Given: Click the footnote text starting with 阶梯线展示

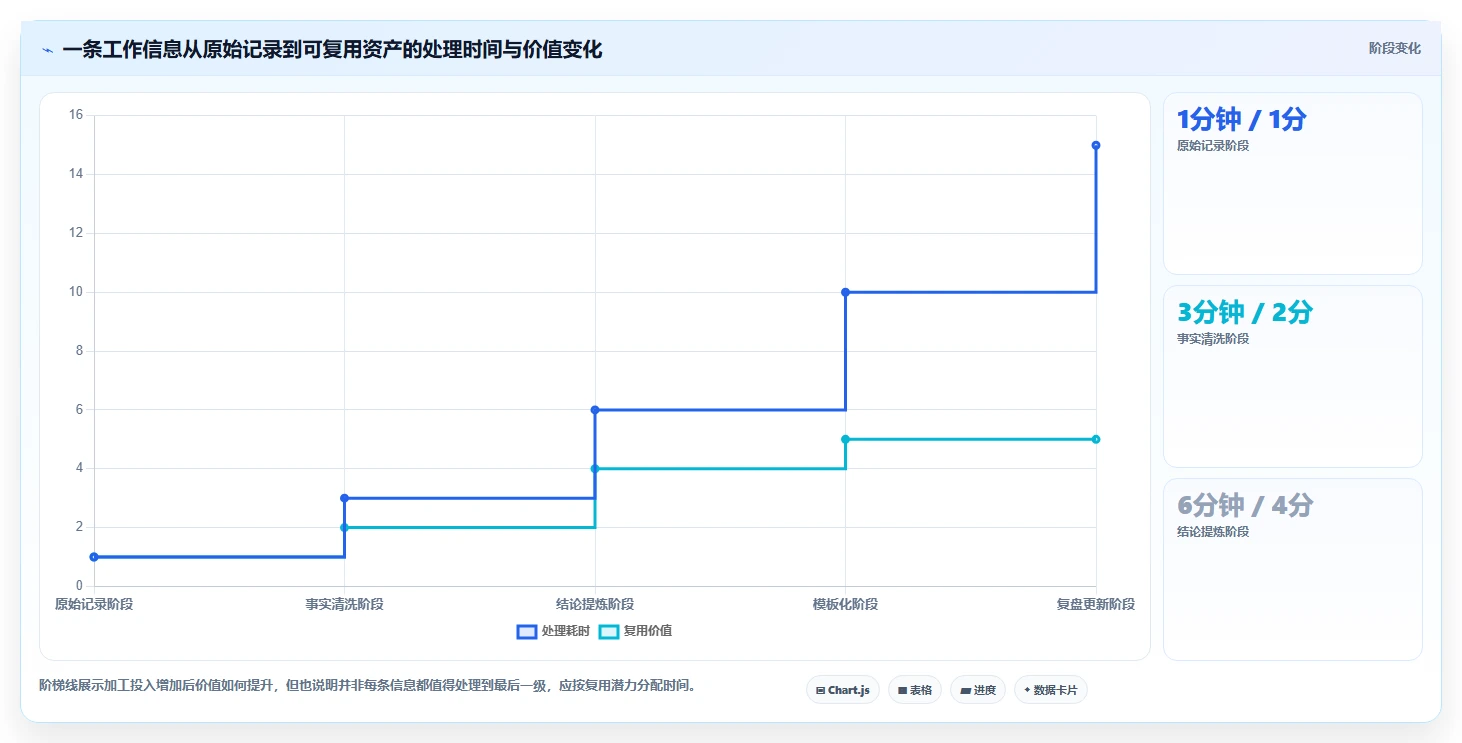Looking at the screenshot, I should [x=367, y=686].
